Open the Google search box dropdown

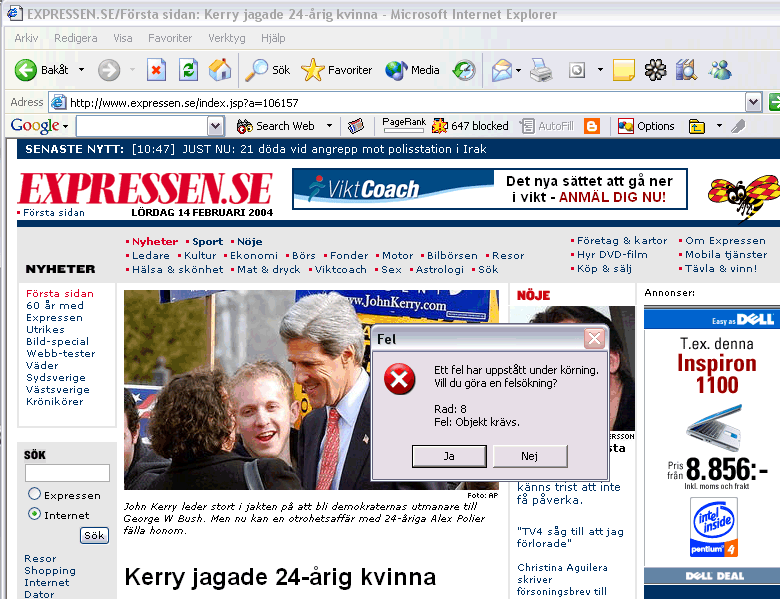[215, 126]
